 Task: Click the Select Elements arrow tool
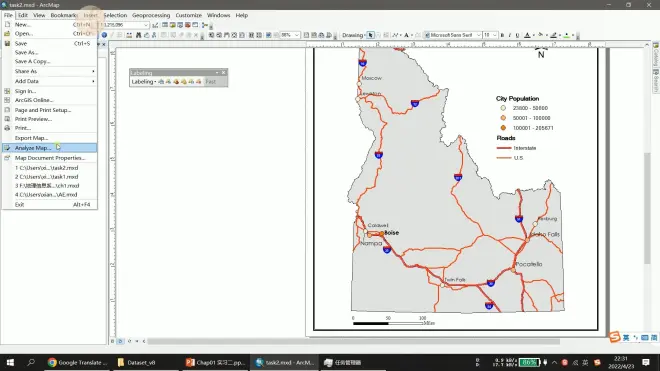(x=370, y=35)
